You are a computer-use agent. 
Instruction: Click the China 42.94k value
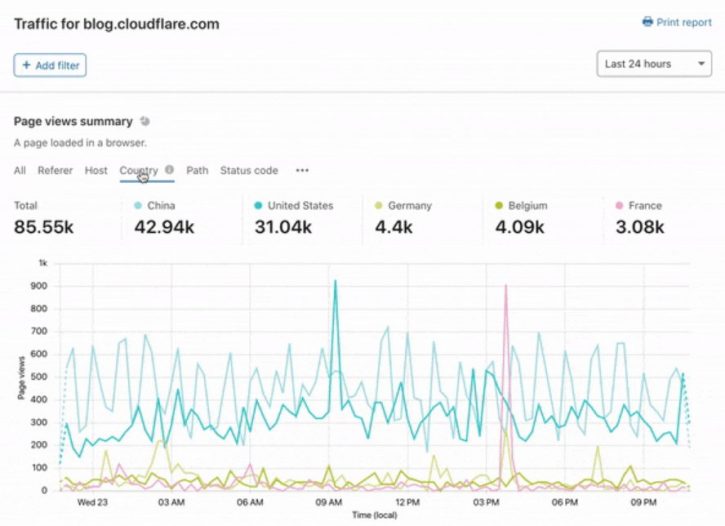pos(164,227)
